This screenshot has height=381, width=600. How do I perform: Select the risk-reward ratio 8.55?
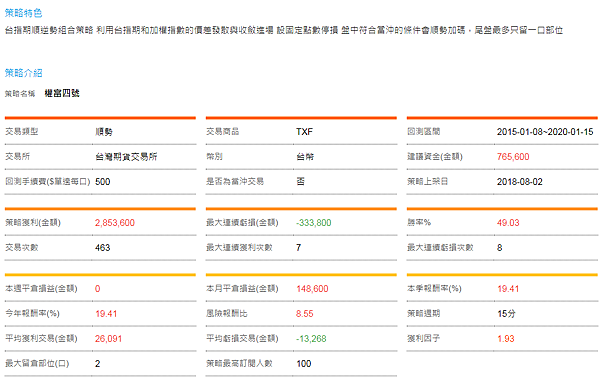pyautogui.click(x=305, y=314)
